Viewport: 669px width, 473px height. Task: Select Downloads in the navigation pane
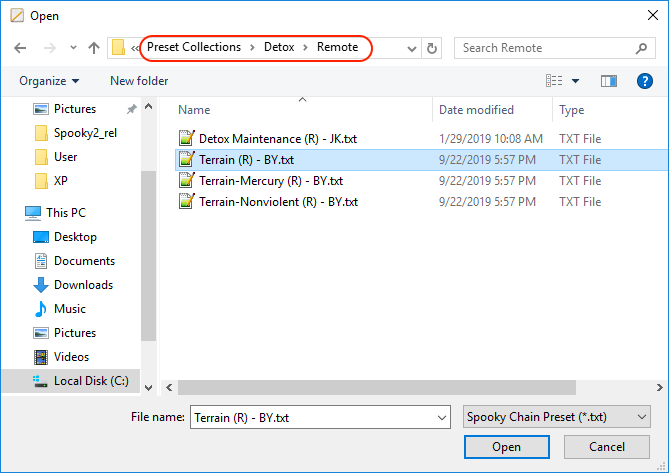point(84,285)
